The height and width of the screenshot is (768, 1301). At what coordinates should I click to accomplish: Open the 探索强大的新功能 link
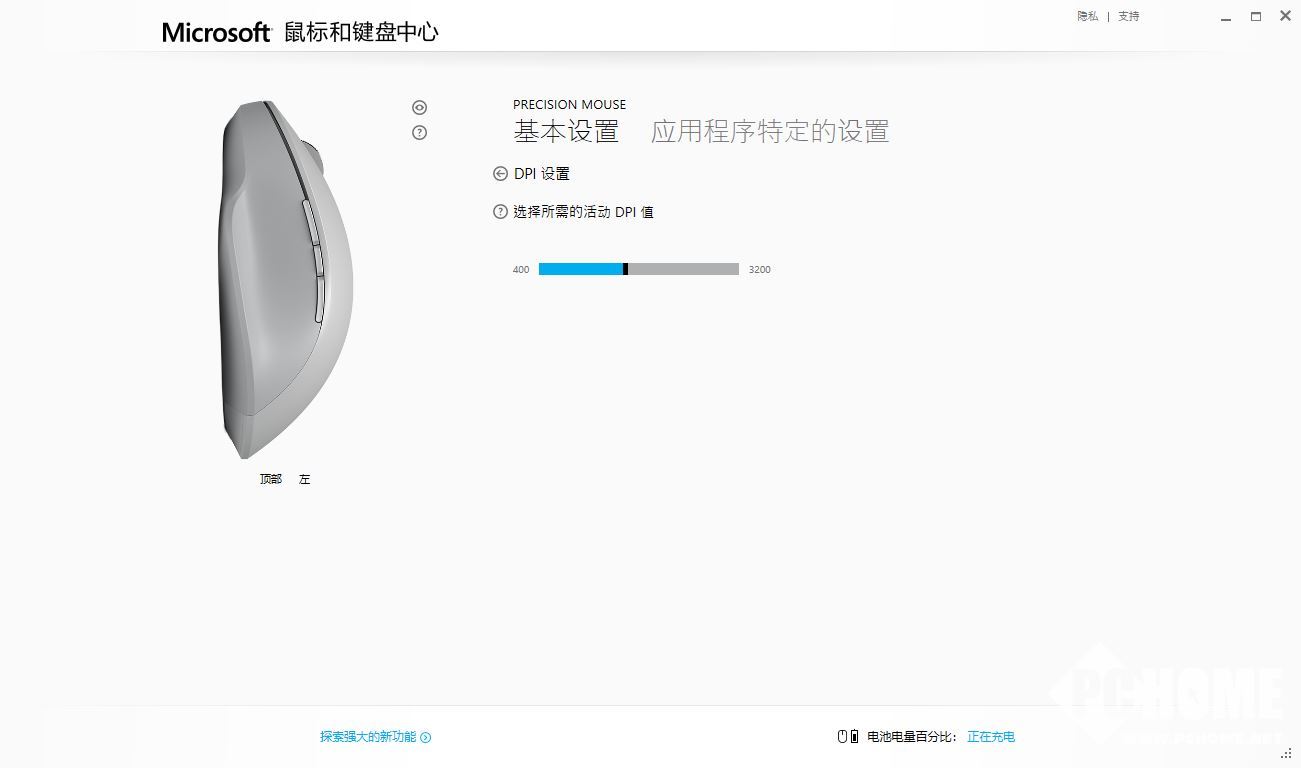pyautogui.click(x=368, y=737)
